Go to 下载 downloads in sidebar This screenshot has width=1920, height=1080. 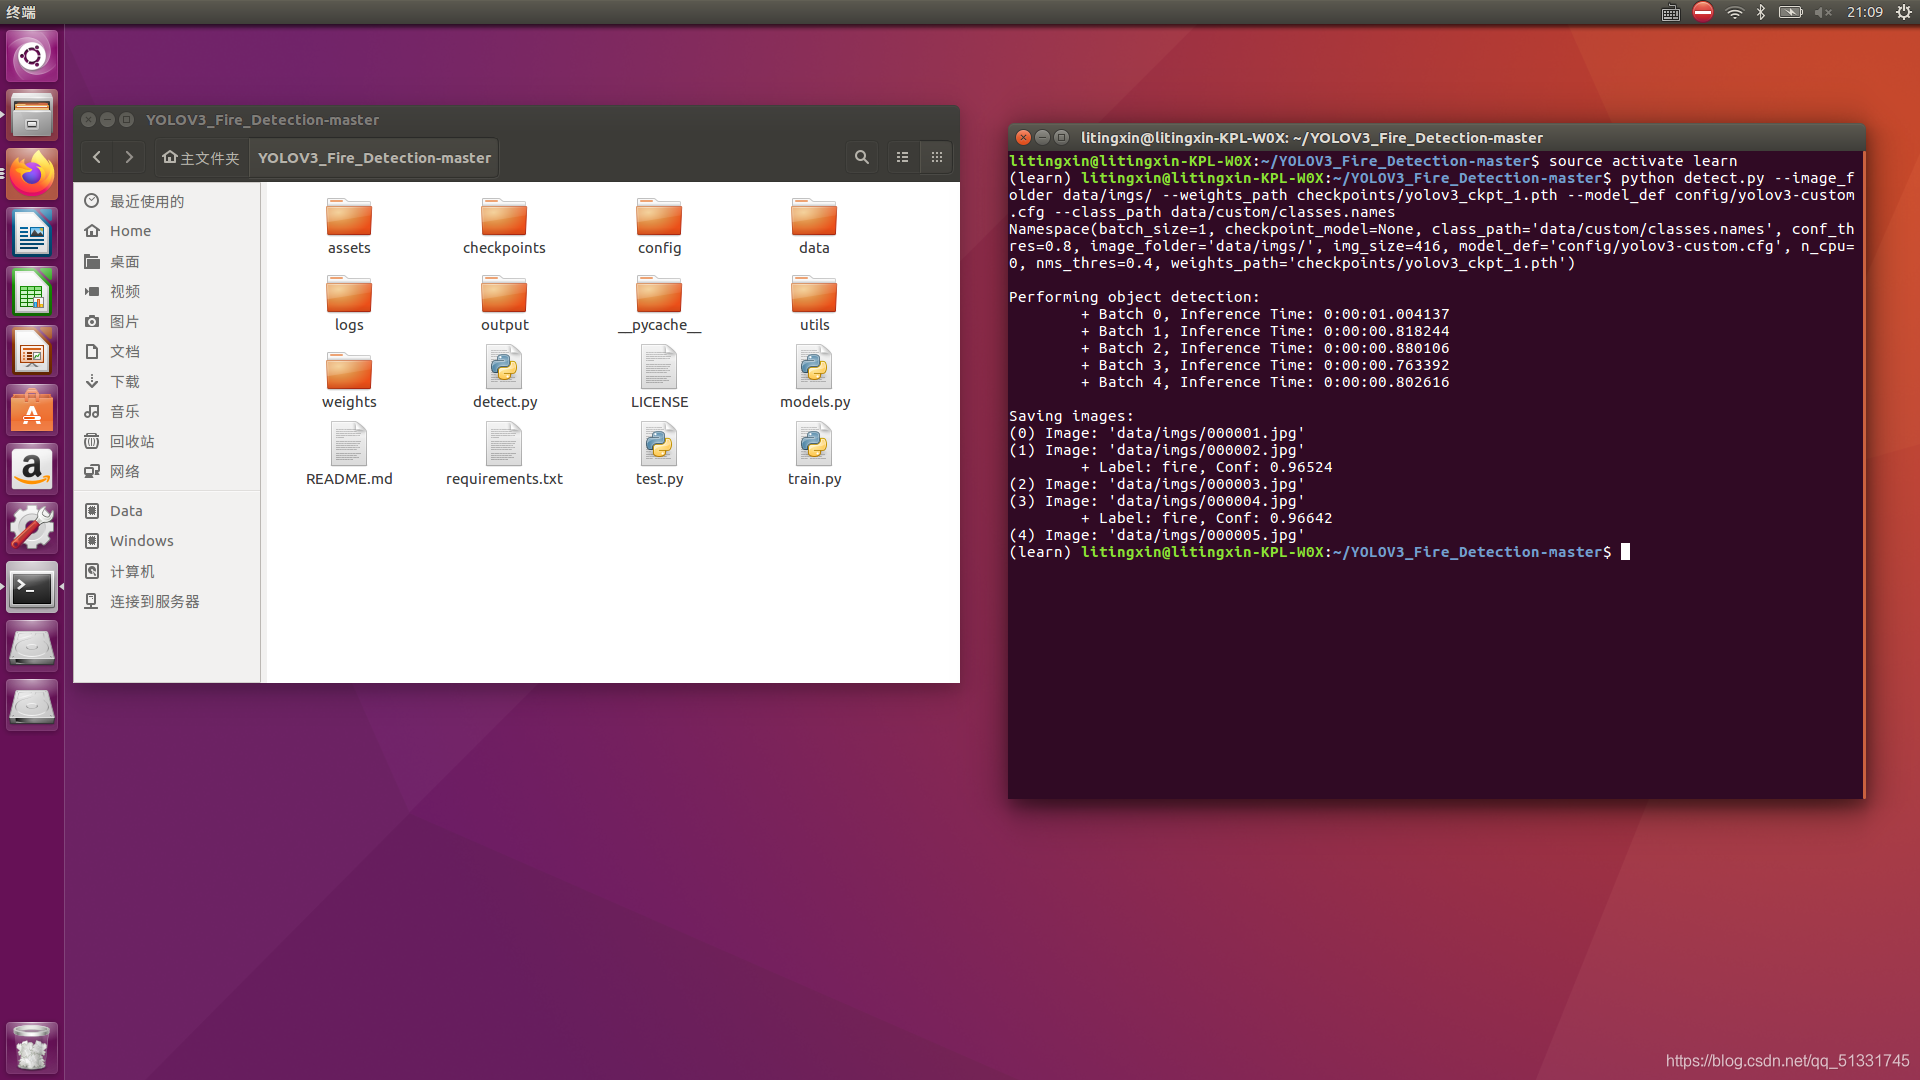tap(125, 381)
